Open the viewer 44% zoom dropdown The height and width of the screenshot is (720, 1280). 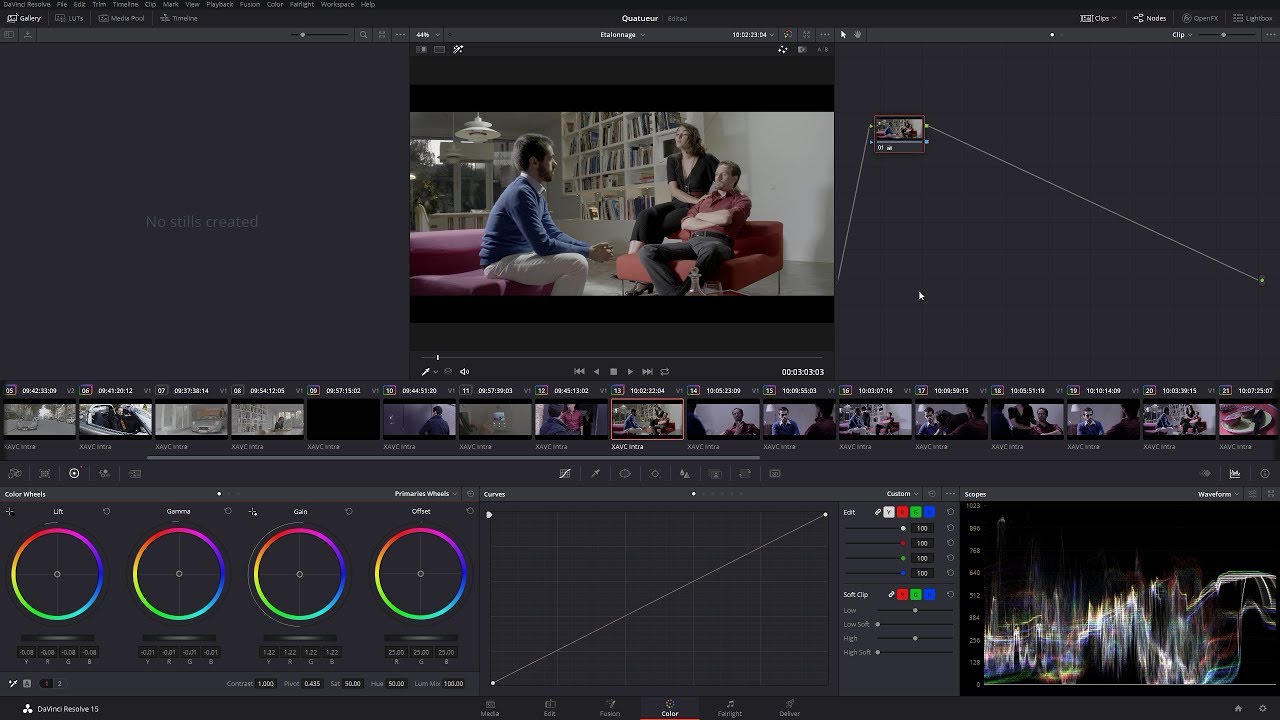click(x=426, y=35)
